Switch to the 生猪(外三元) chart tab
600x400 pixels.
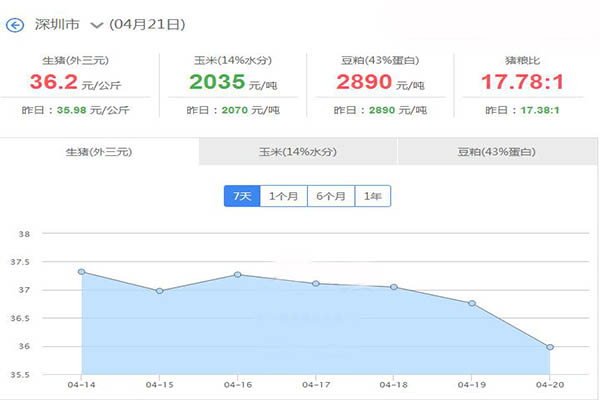click(x=99, y=153)
